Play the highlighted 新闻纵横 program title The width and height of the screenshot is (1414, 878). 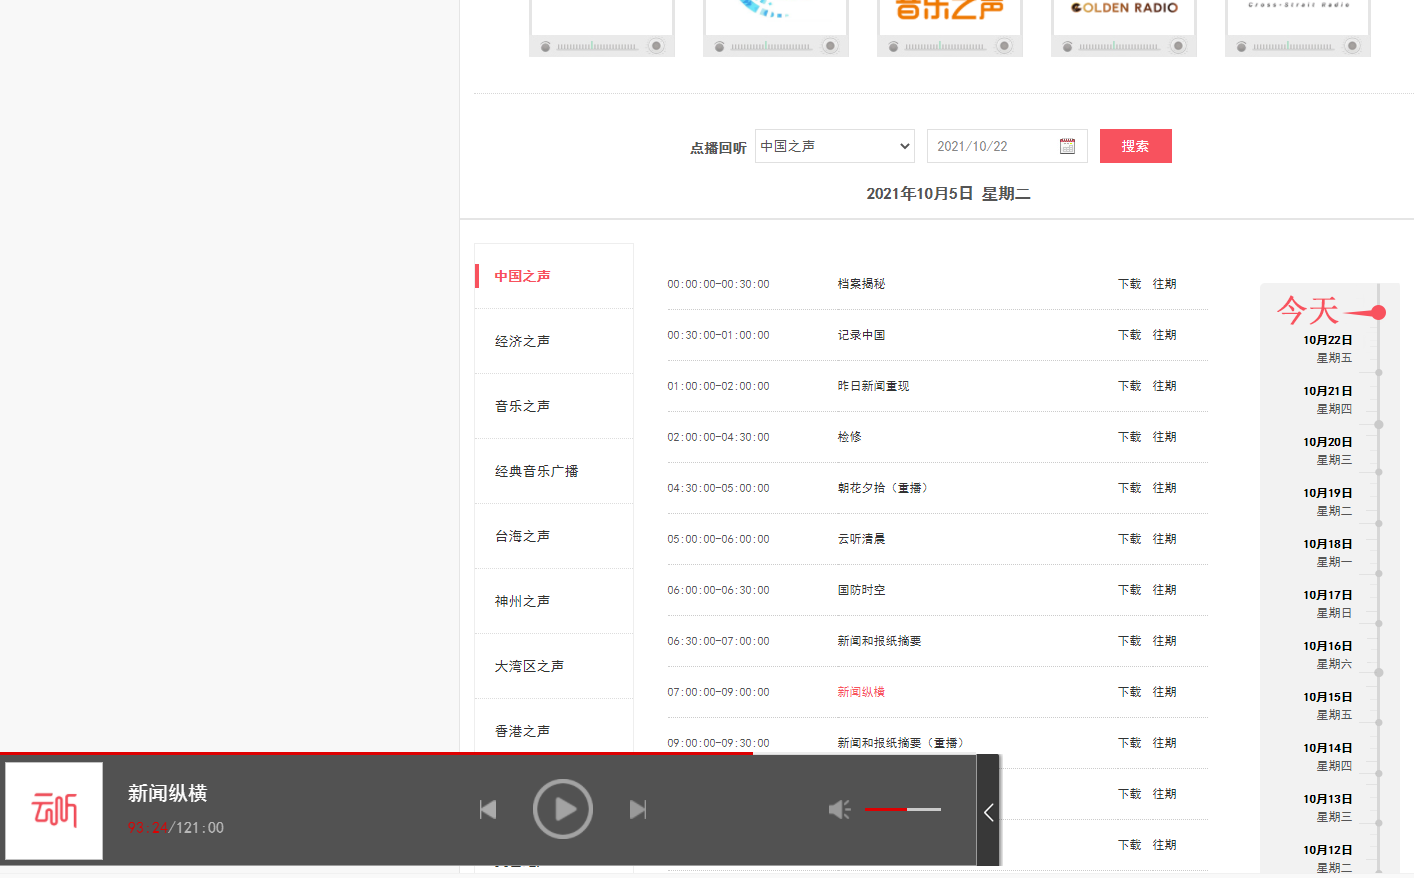coord(861,692)
